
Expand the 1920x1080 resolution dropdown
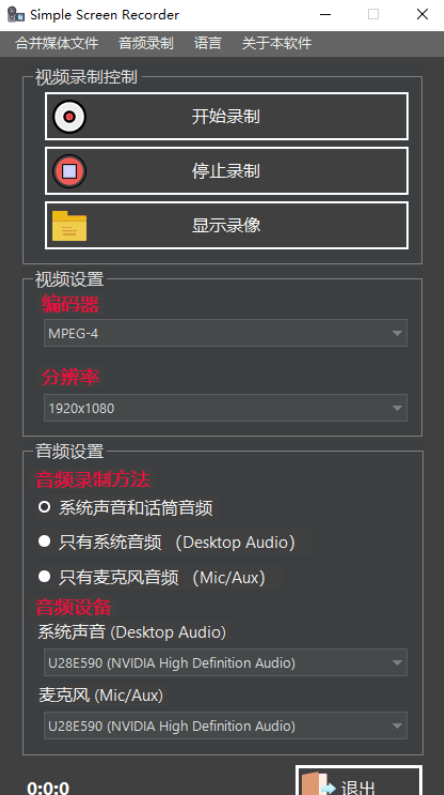point(226,408)
